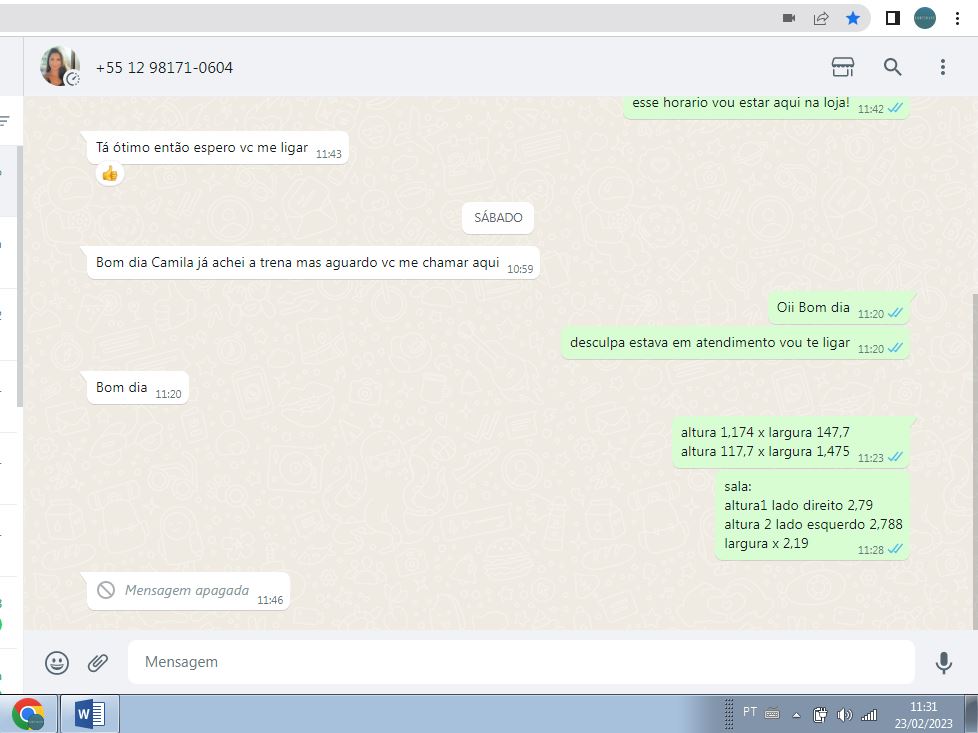Open the emoji picker

(x=57, y=662)
